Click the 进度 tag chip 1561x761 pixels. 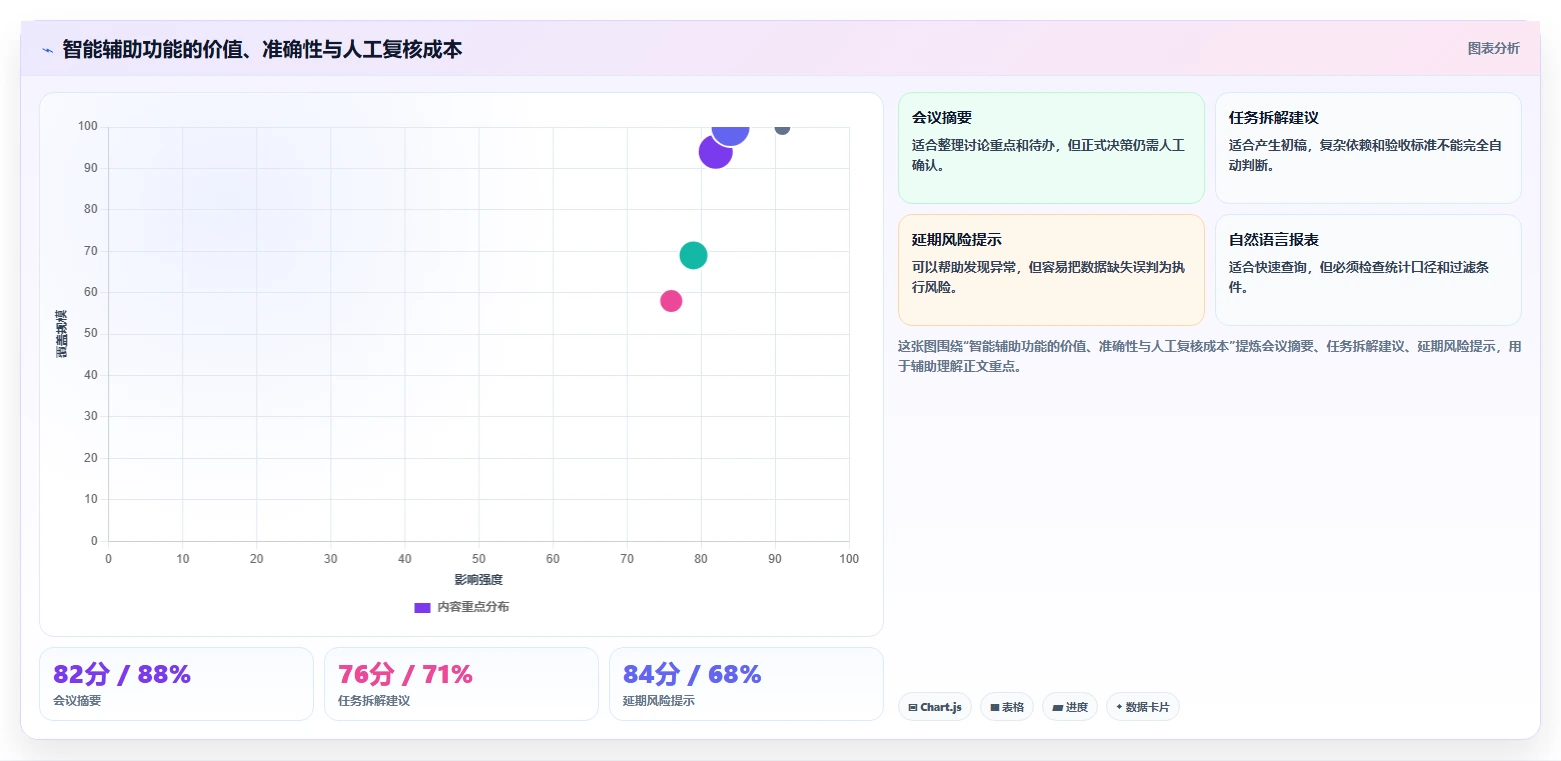click(1070, 707)
